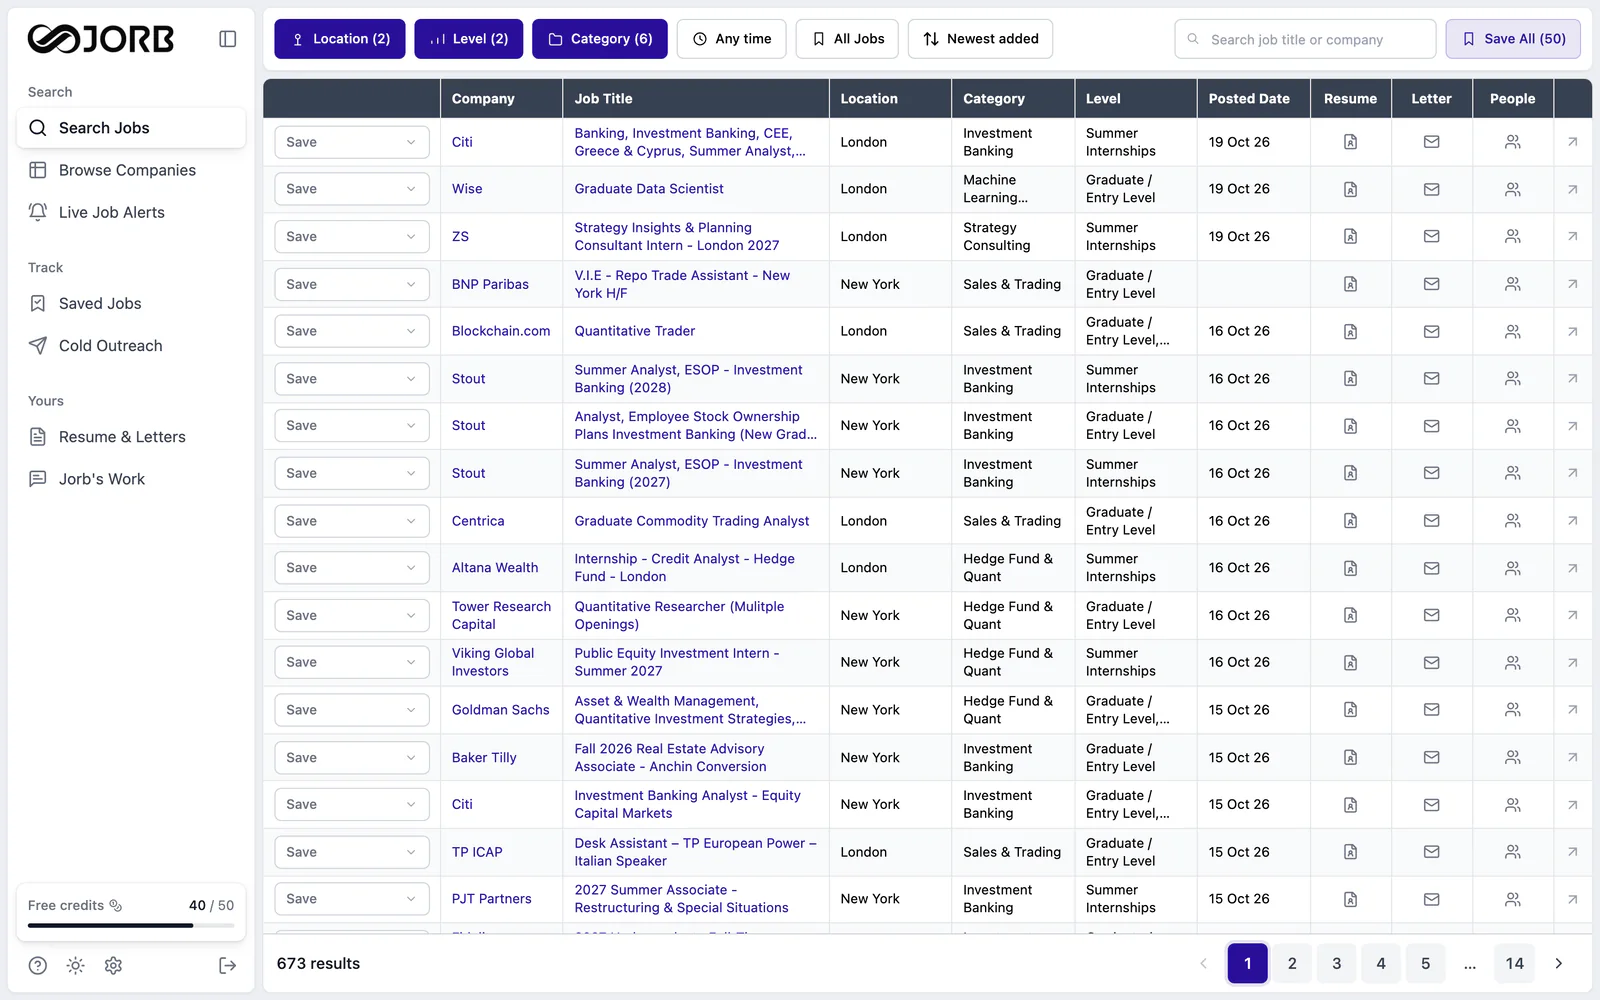Go to page 3 of results
Viewport: 1600px width, 1000px height.
tap(1336, 964)
